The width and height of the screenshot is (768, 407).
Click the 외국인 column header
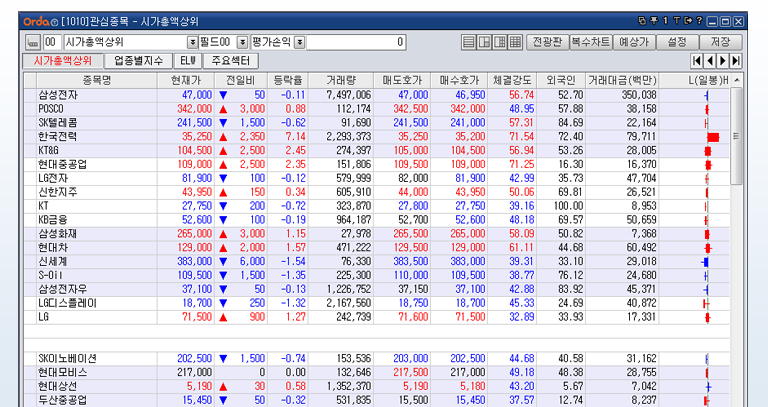[x=561, y=80]
